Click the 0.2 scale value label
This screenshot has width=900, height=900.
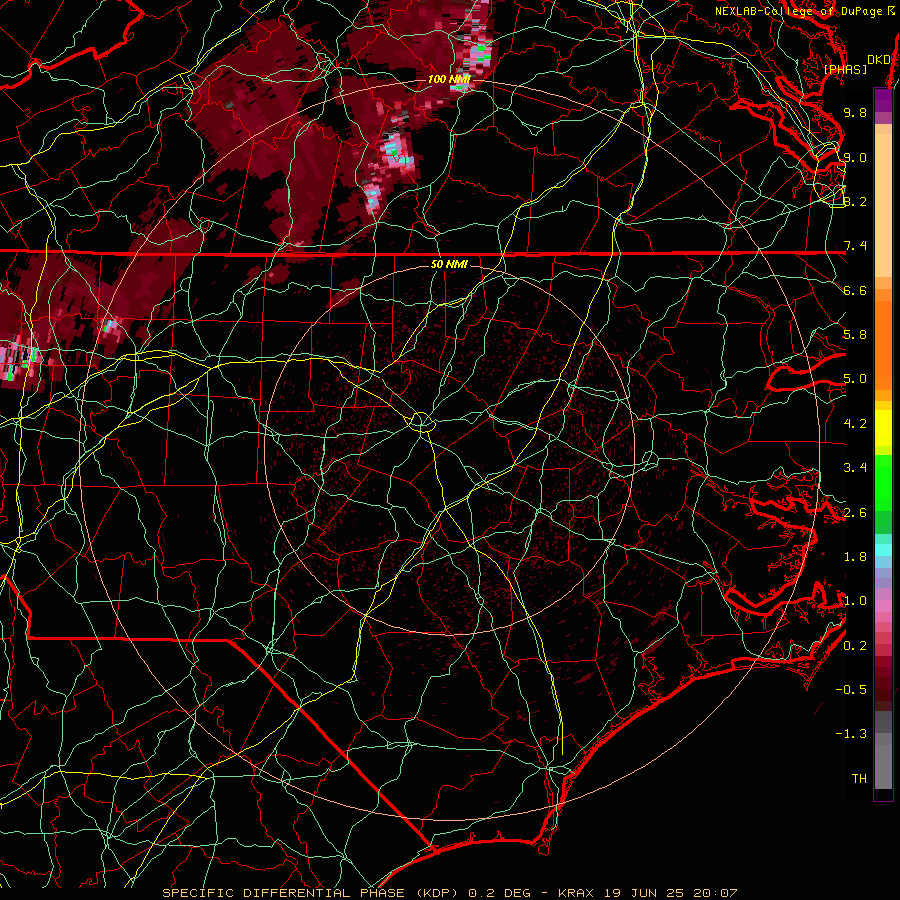(x=855, y=646)
